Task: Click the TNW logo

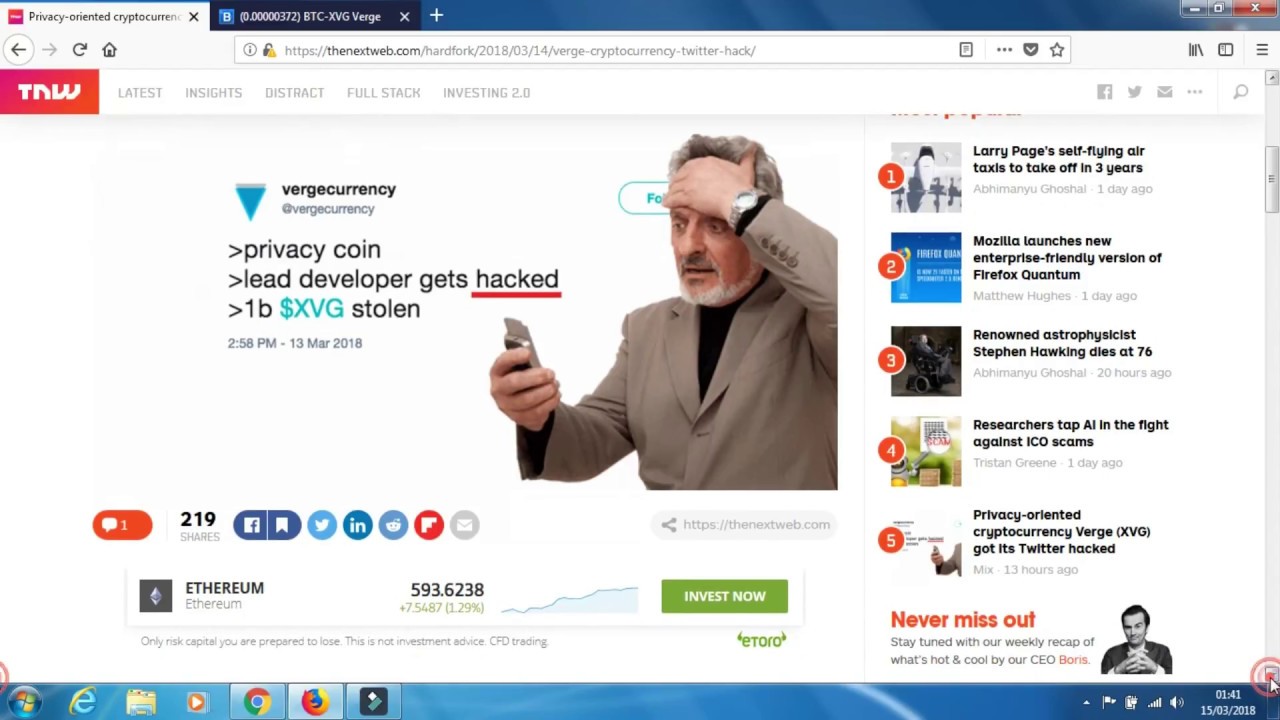Action: coord(49,92)
